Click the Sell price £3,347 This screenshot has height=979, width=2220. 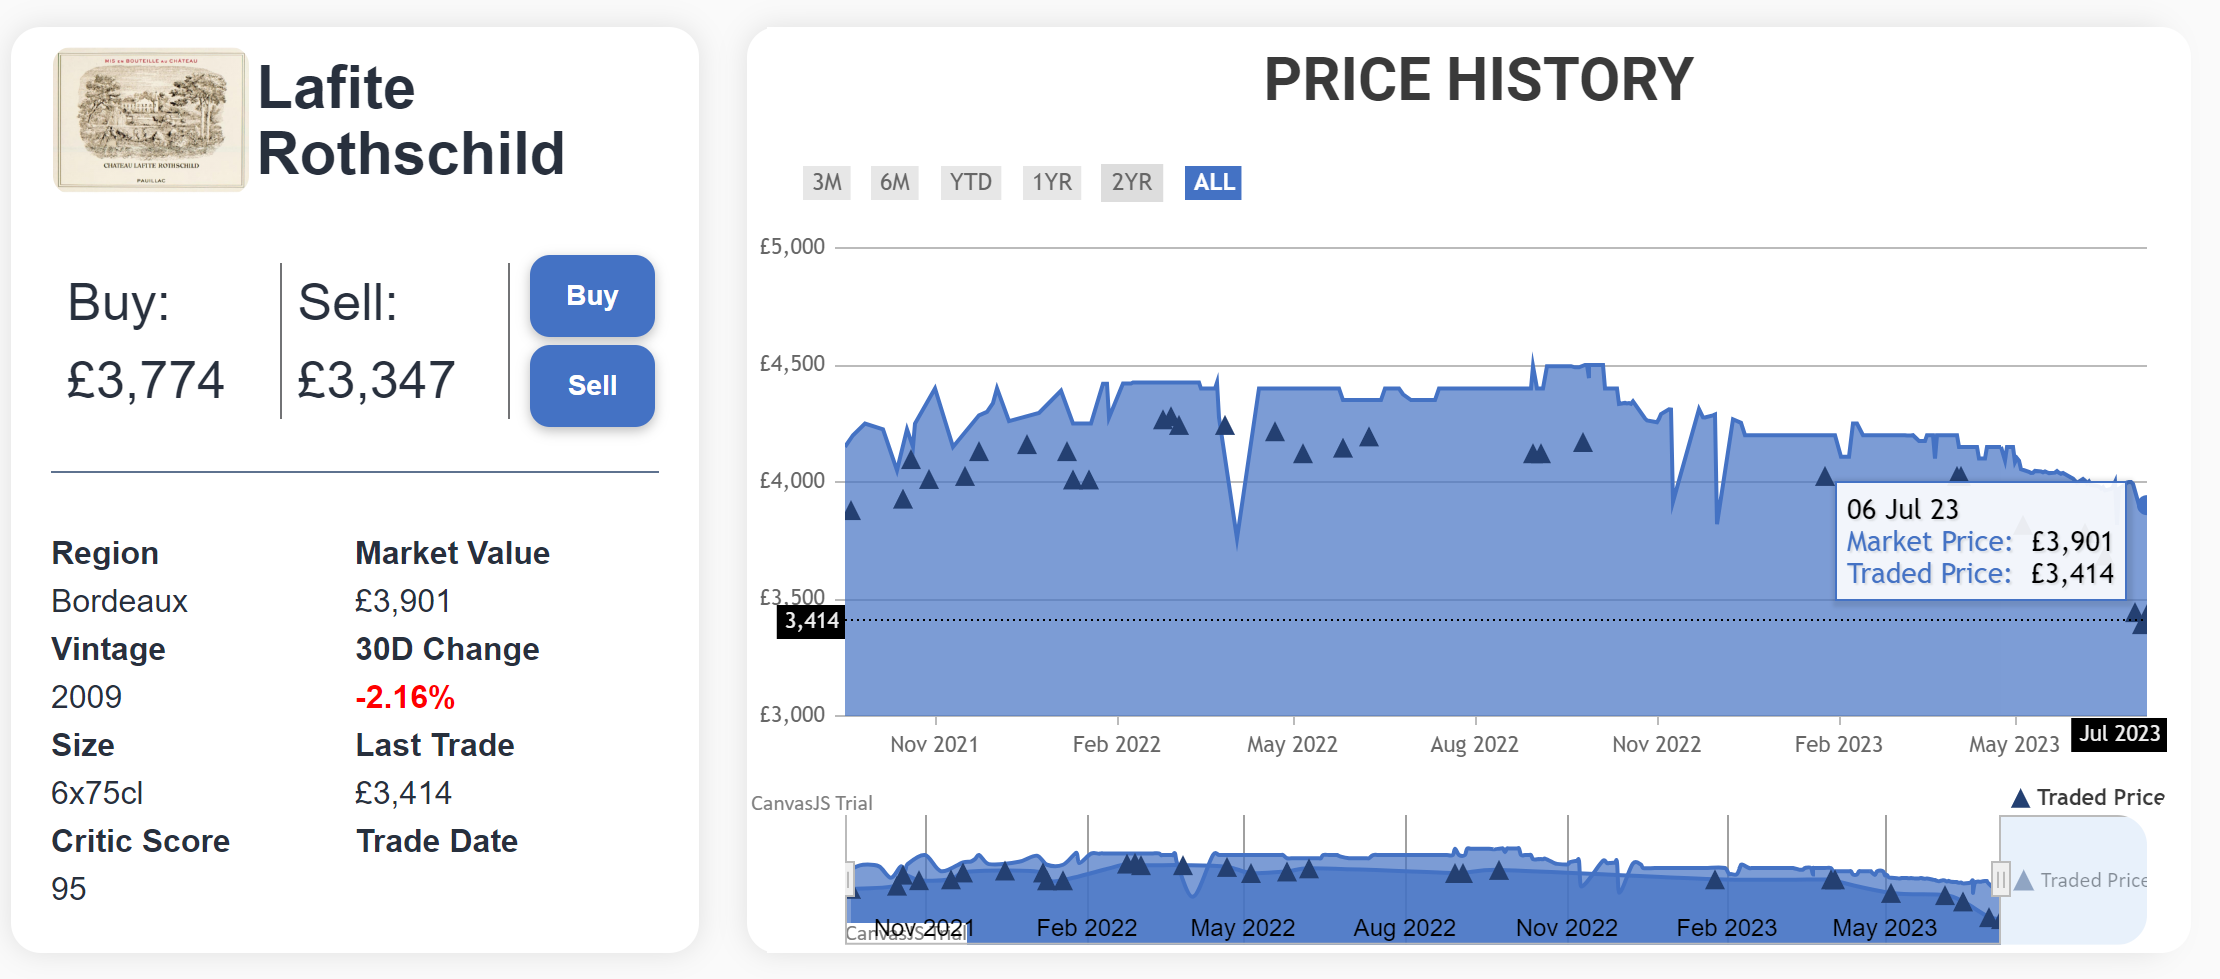pos(376,380)
